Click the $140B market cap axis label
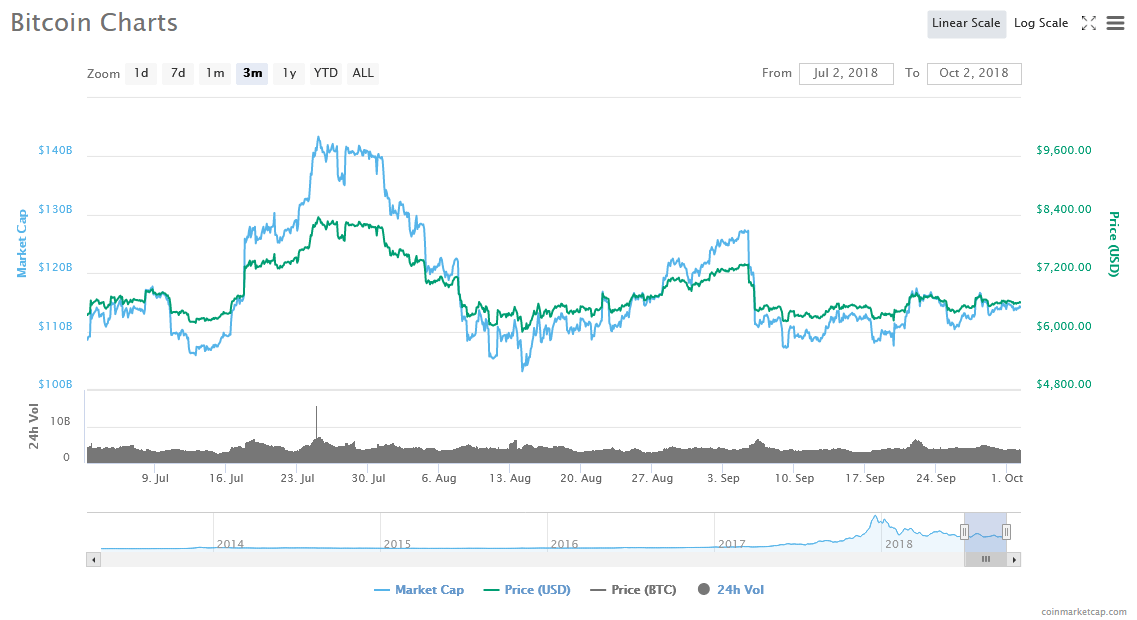This screenshot has width=1137, height=620. [55, 151]
